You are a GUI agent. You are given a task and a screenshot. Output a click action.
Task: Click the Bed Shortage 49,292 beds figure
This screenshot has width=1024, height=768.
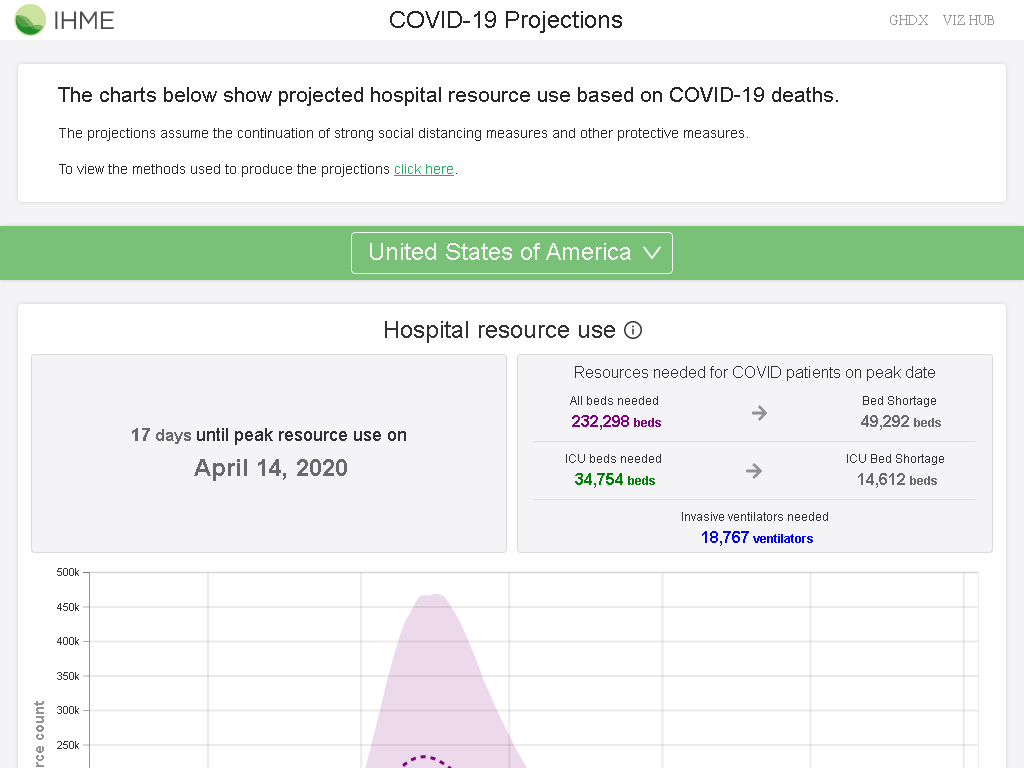(901, 421)
